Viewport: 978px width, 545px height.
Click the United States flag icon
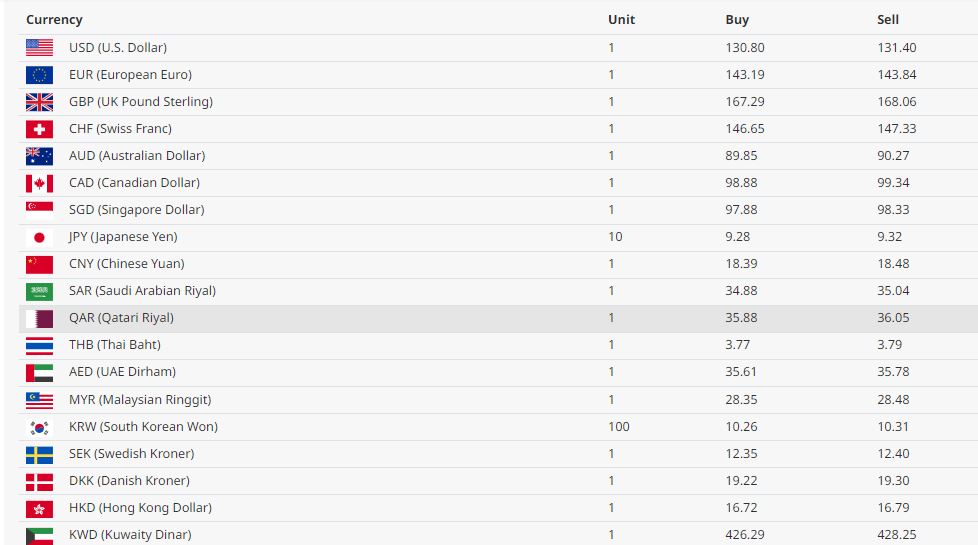tap(39, 47)
